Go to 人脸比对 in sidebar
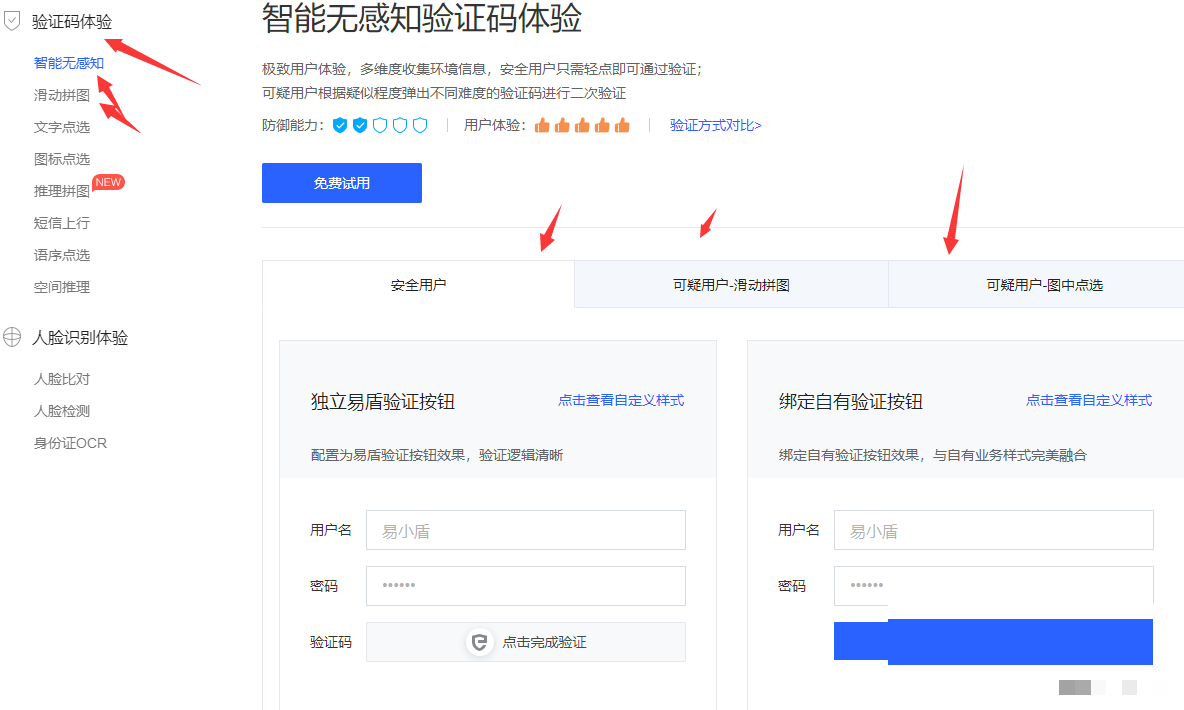This screenshot has height=710, width=1184. pyautogui.click(x=62, y=379)
